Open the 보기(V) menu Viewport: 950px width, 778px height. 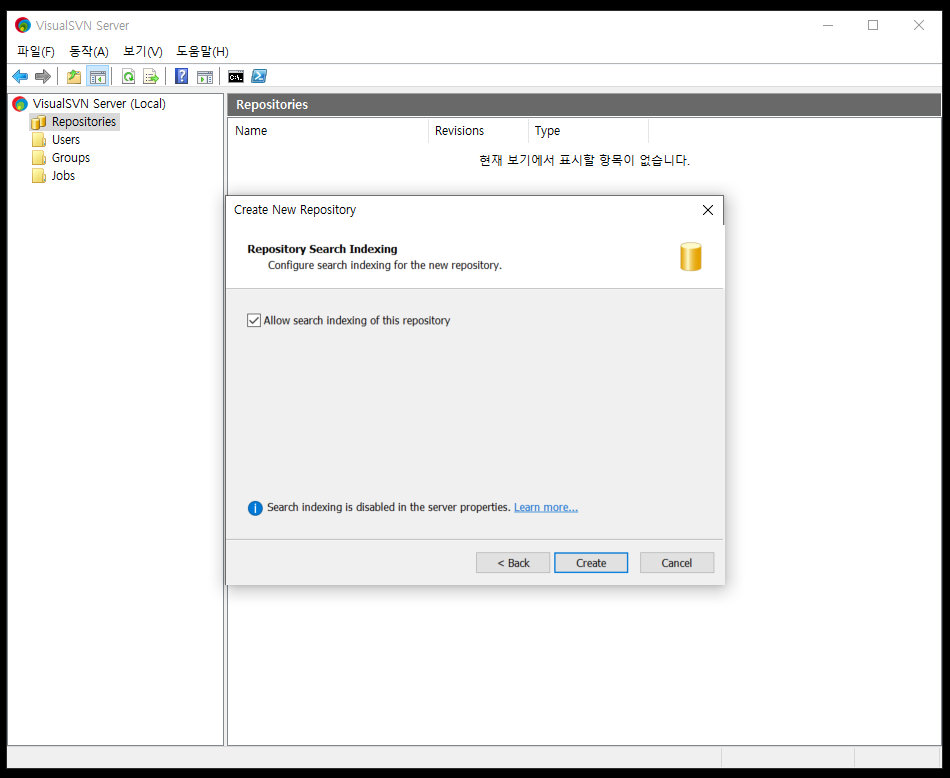pyautogui.click(x=143, y=52)
